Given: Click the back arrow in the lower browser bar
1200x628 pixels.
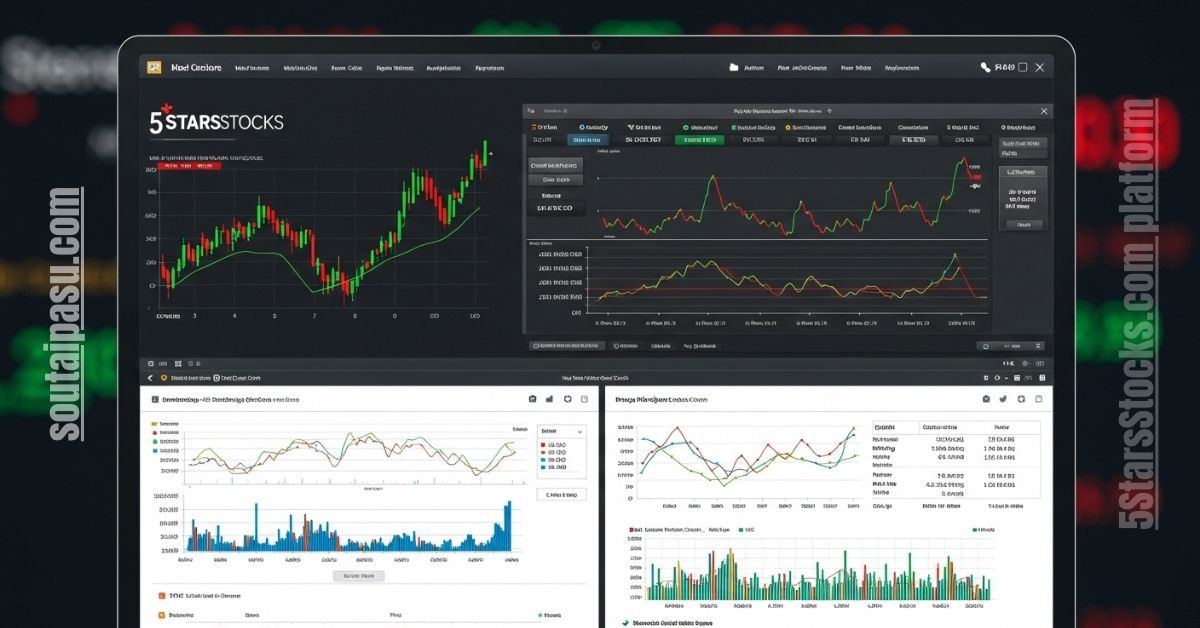Looking at the screenshot, I should [x=151, y=379].
